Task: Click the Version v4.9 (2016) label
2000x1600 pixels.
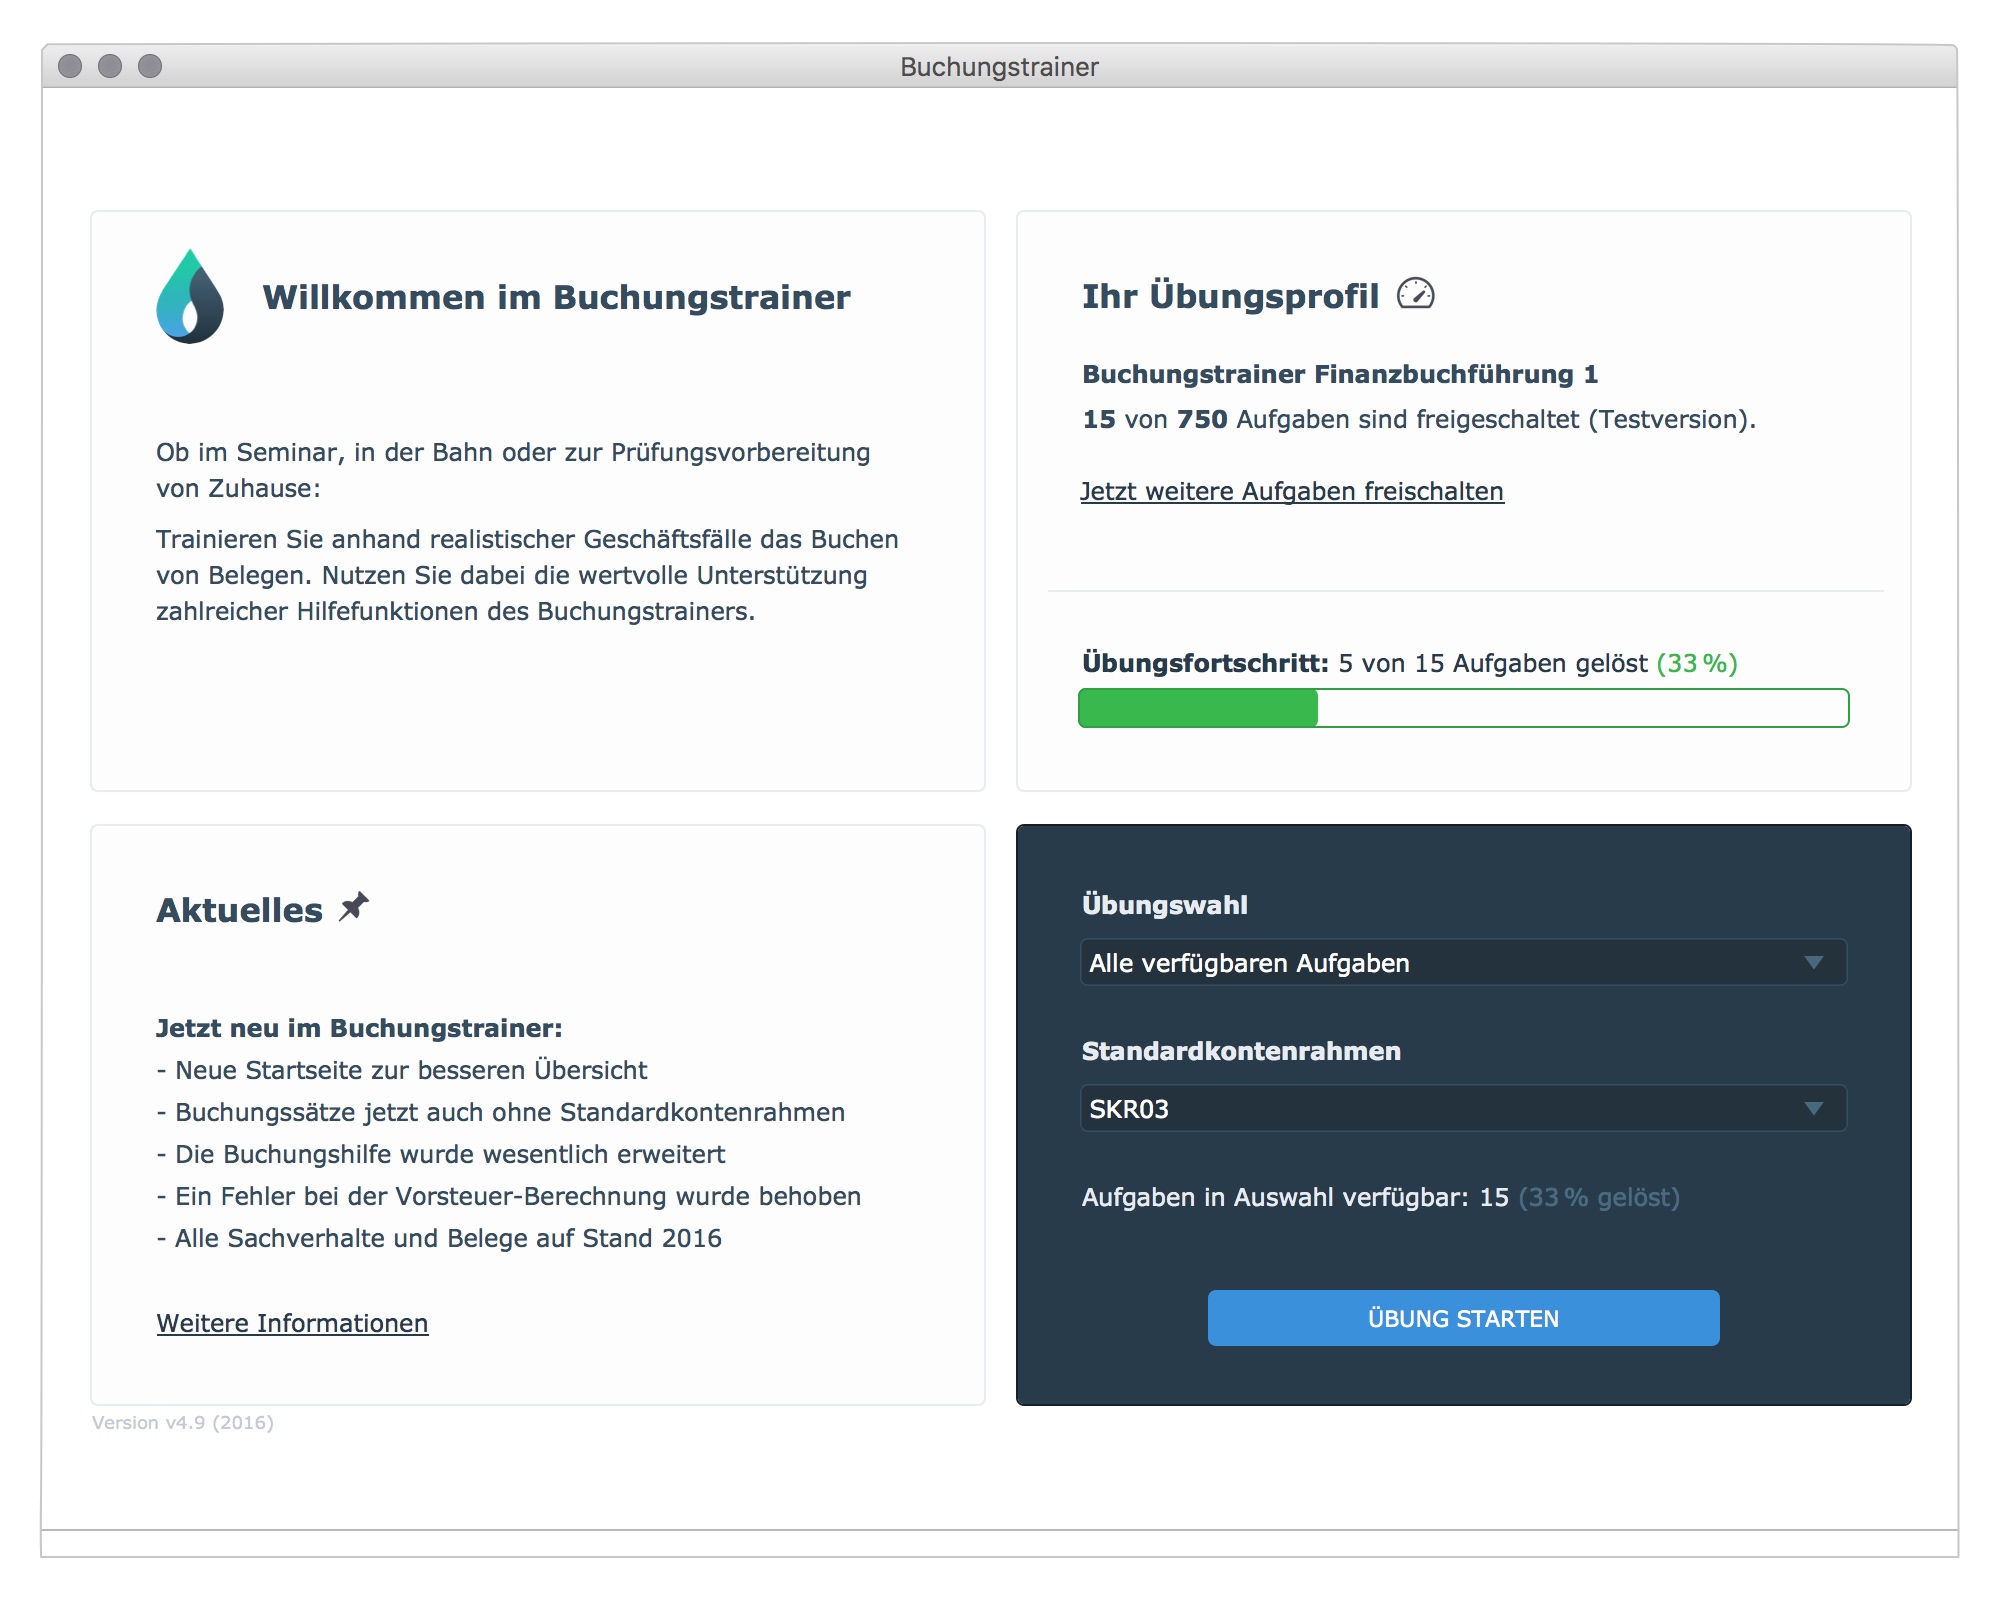Action: tap(183, 1422)
